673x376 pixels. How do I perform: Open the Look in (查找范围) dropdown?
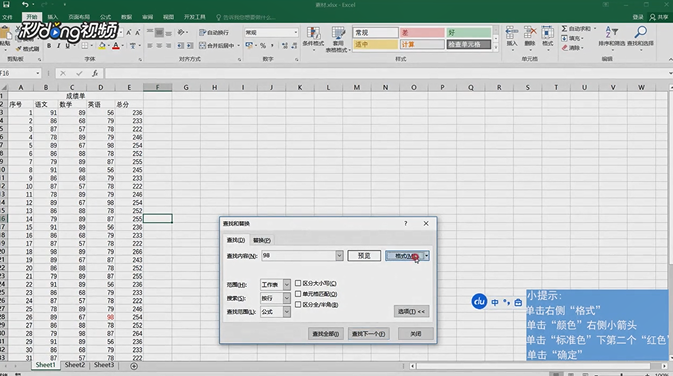287,312
